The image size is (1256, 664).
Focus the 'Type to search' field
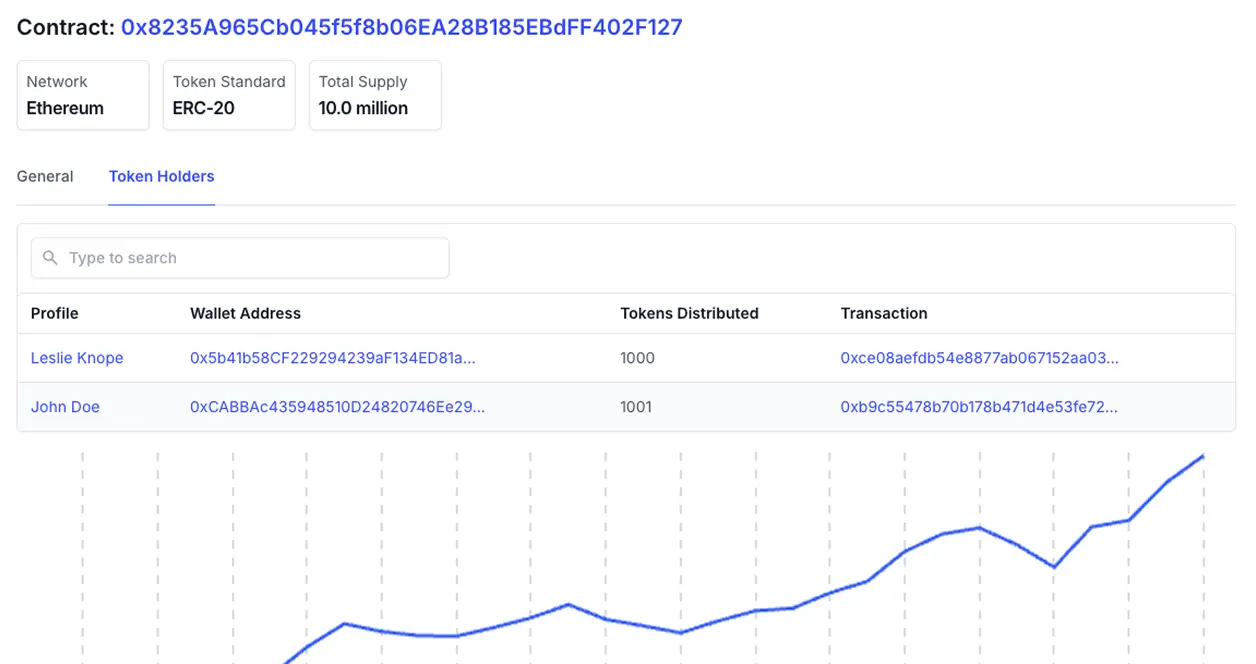click(250, 258)
